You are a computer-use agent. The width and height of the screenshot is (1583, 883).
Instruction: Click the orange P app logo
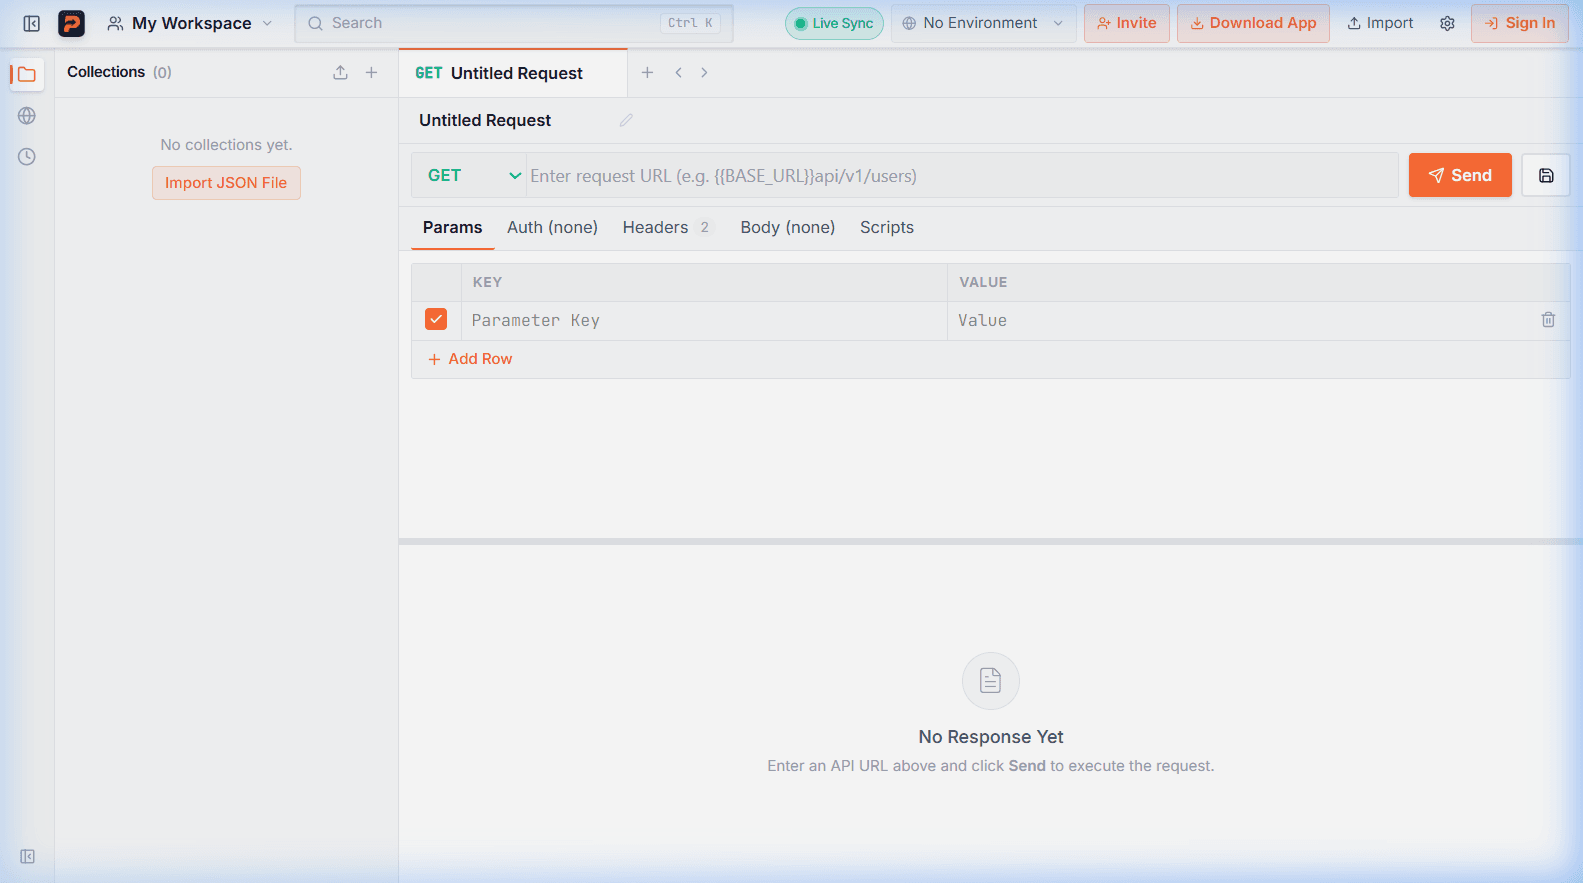click(x=71, y=23)
